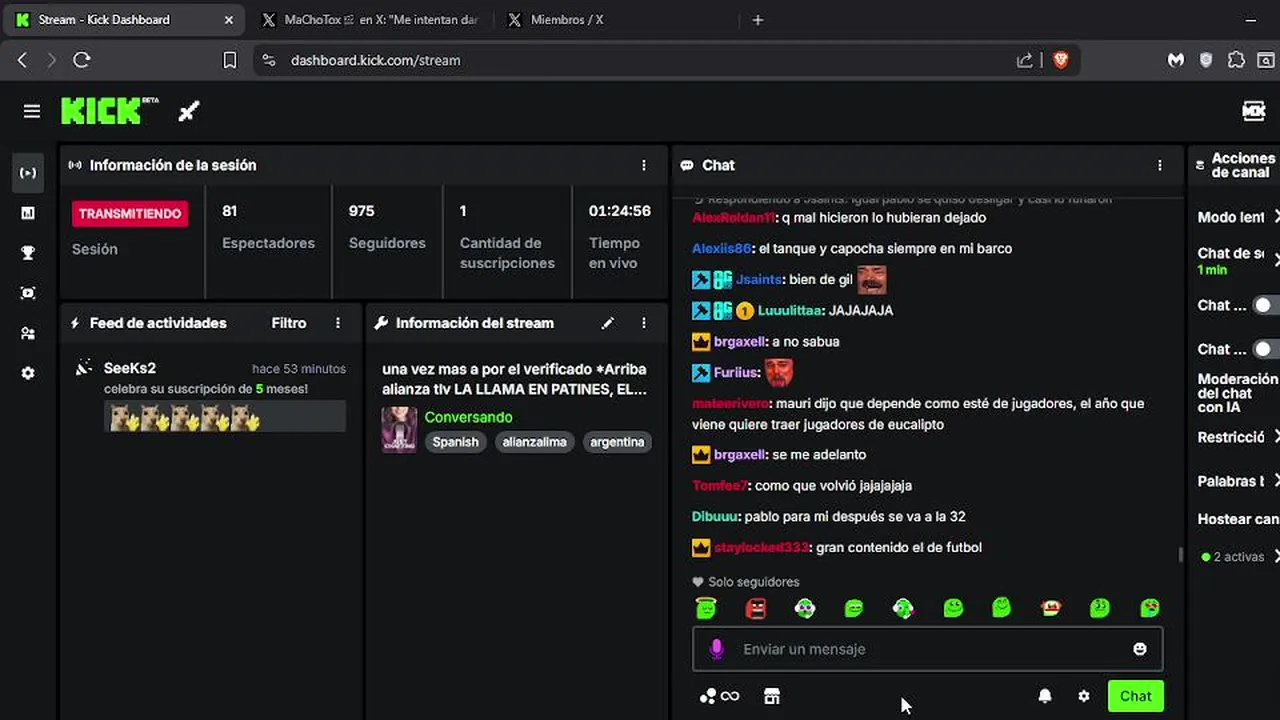Click the Brave shield icon in the address bar

1060,60
